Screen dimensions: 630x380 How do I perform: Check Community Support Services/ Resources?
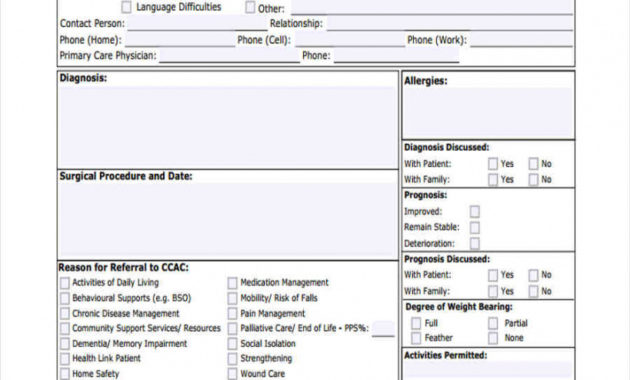pos(65,329)
